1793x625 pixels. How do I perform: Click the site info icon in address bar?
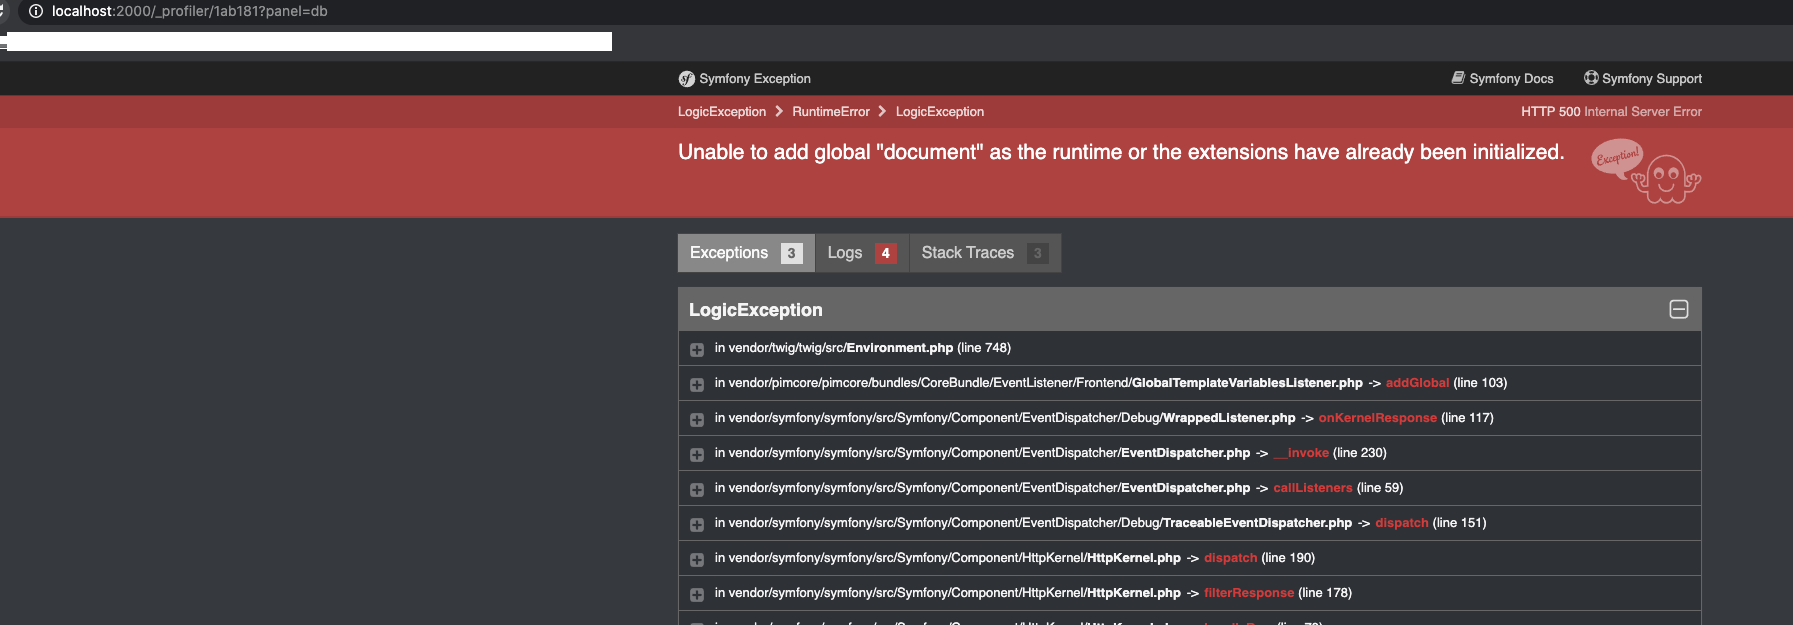pos(36,11)
